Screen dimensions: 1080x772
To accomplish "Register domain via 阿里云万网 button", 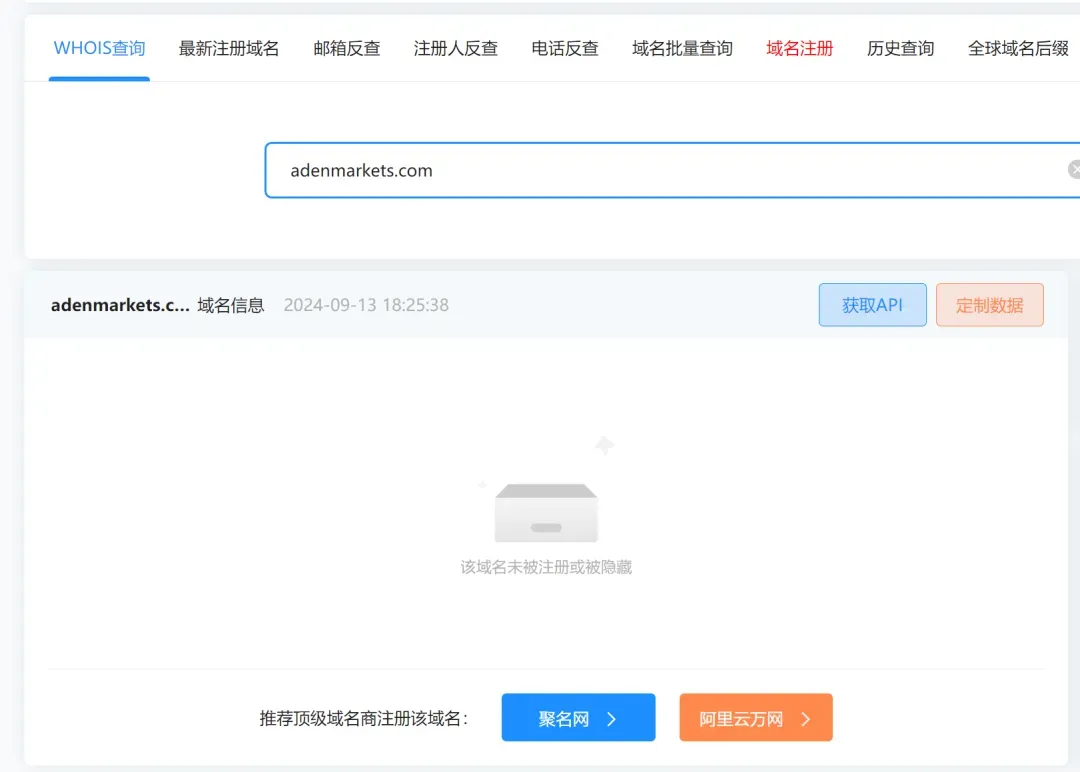I will [x=756, y=718].
